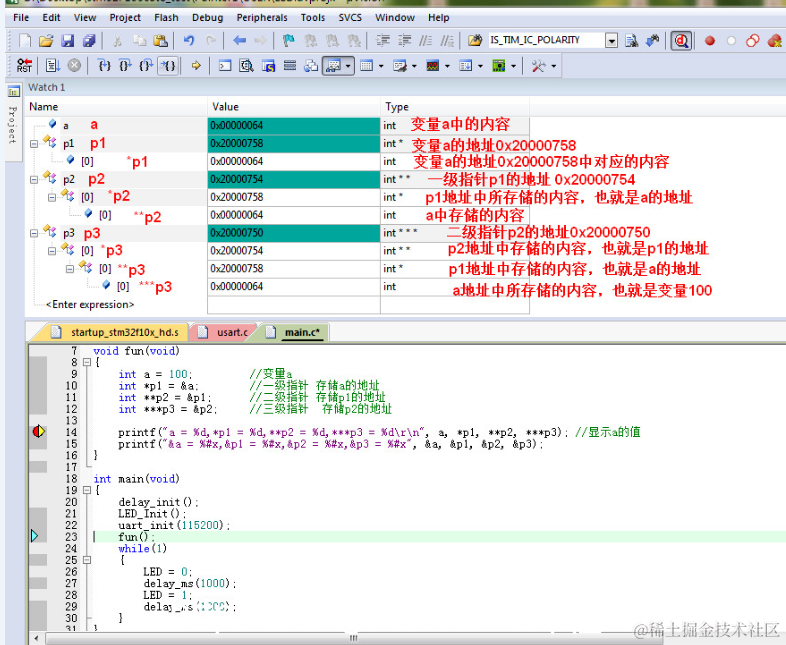Open the Debug menu
Screen dimensions: 786x645
click(x=208, y=18)
